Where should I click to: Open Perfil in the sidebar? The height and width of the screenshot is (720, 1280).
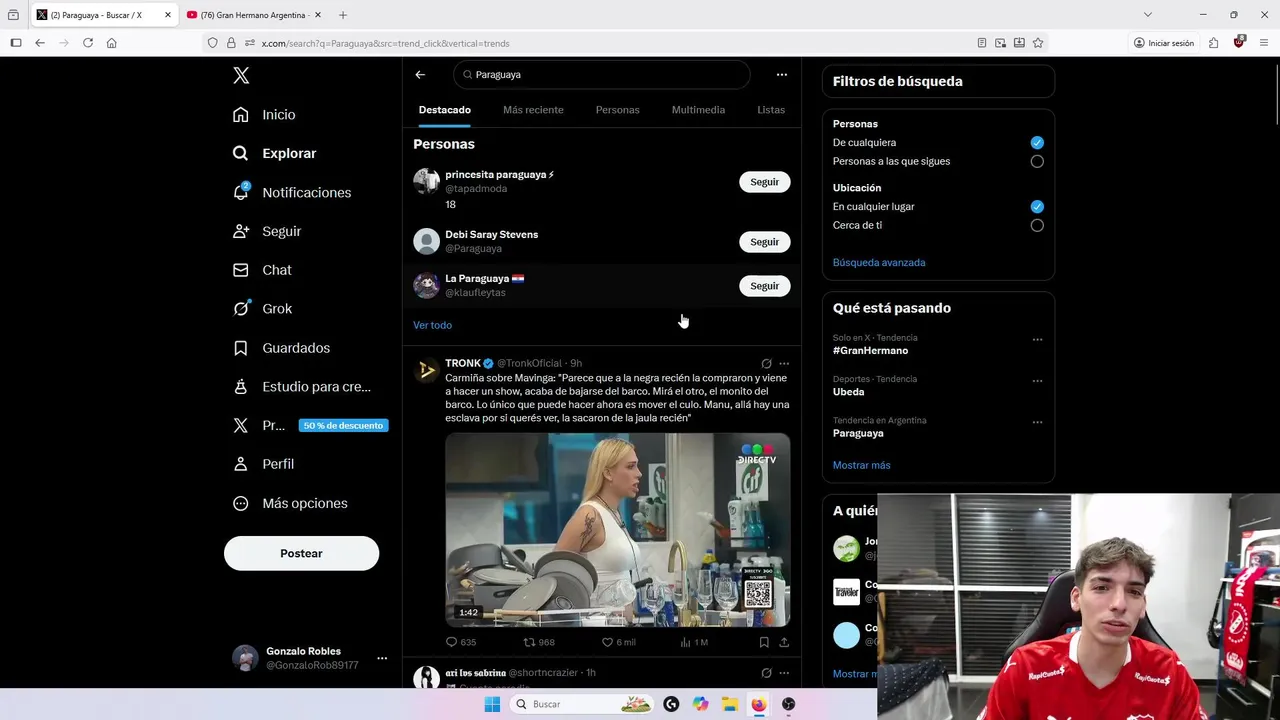pos(263,464)
